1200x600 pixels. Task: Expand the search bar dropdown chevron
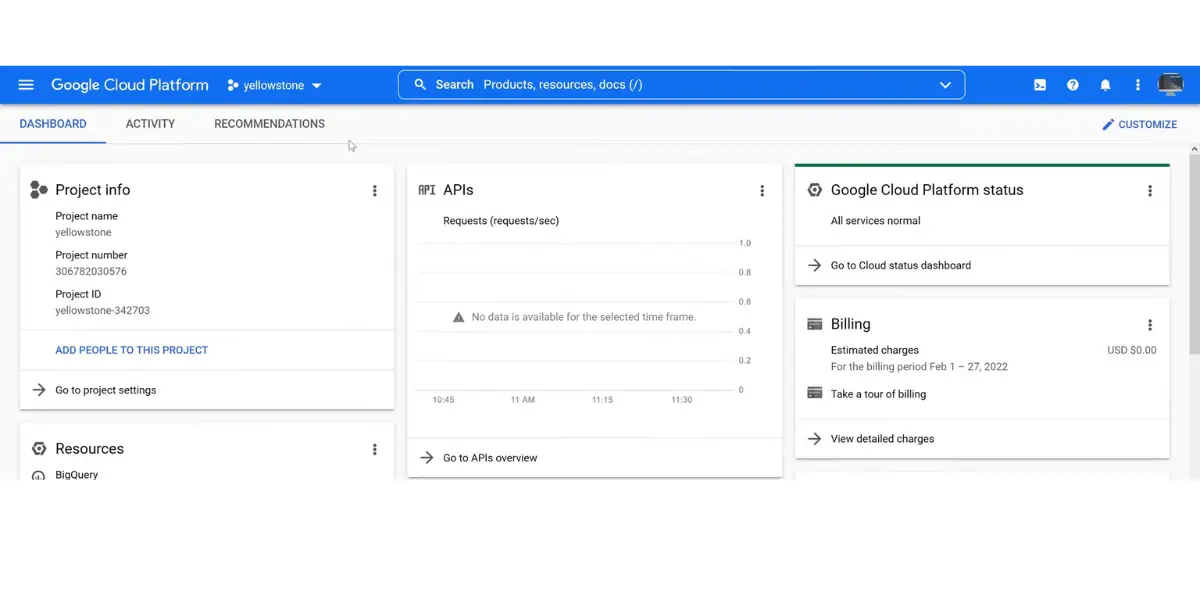coord(945,85)
